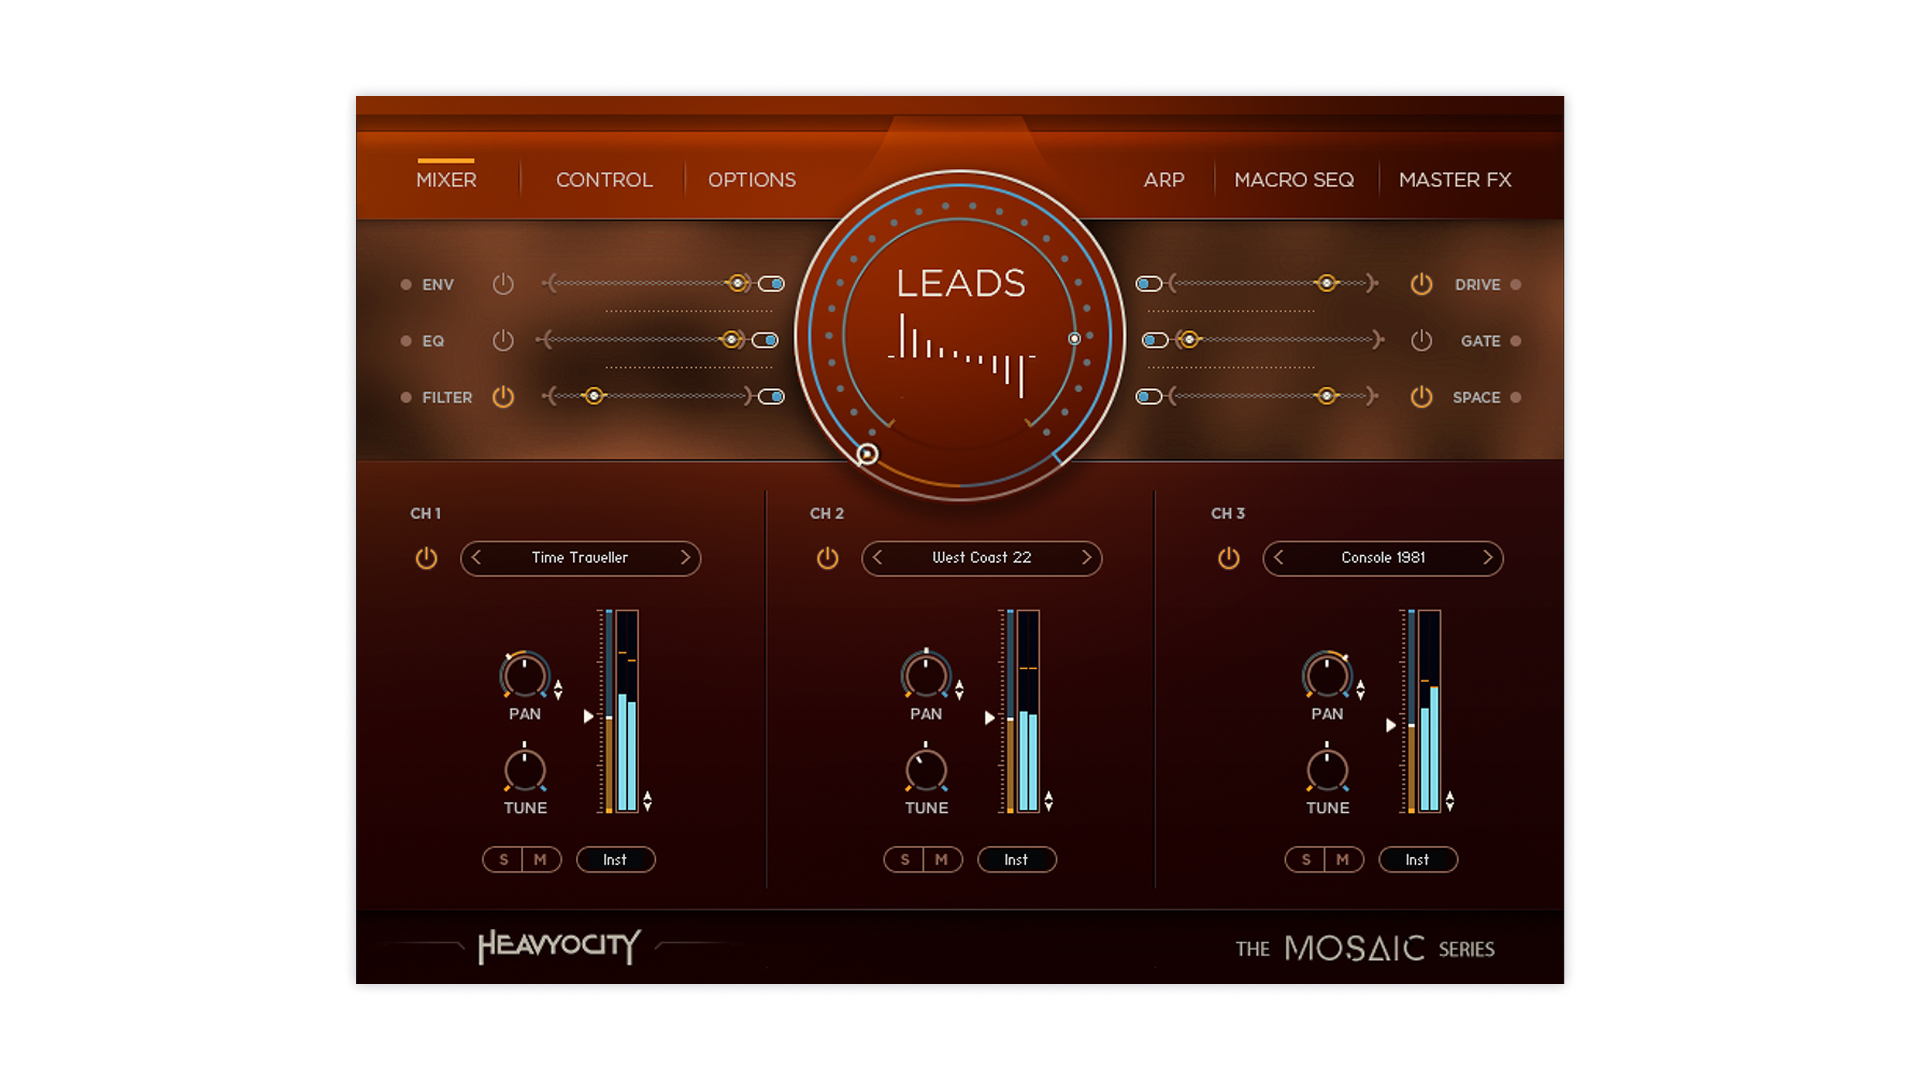Viewport: 1920px width, 1080px height.
Task: Turn off the CH 3 power button
Action: 1228,558
